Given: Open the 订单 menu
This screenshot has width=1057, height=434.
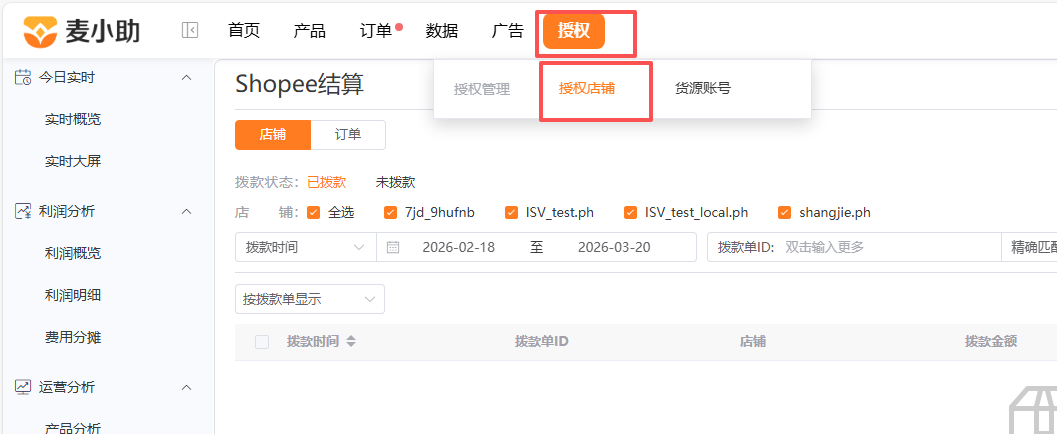Looking at the screenshot, I should (x=375, y=30).
